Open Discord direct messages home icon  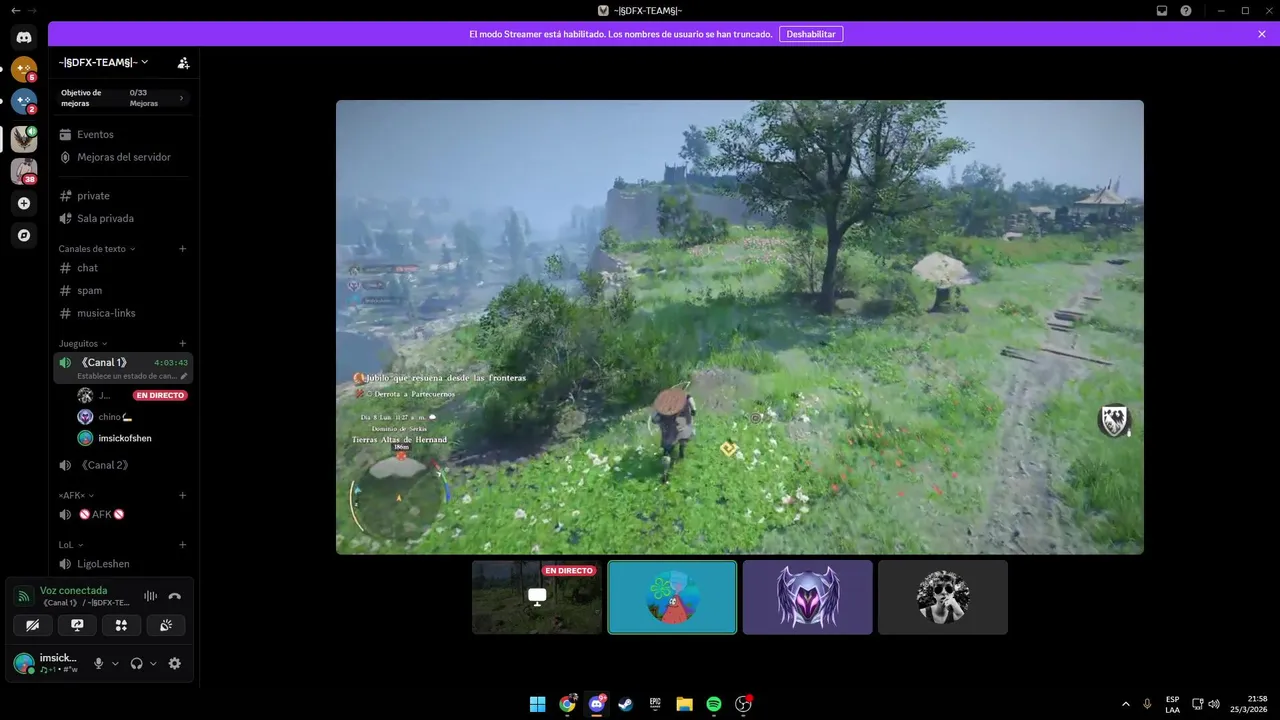pos(24,37)
